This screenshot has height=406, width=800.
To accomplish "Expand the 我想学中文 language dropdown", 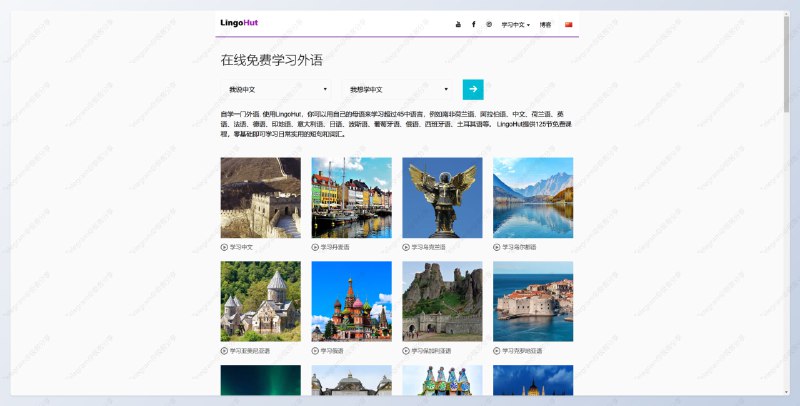I will click(398, 89).
